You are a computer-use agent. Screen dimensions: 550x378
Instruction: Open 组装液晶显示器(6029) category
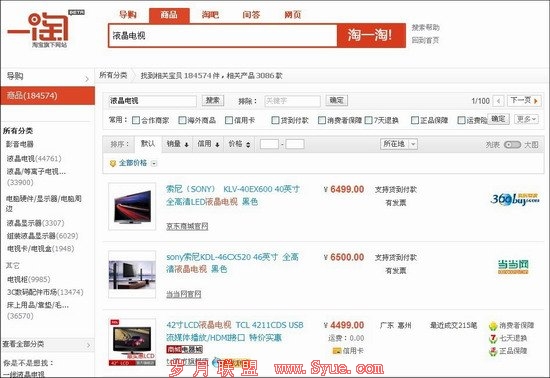click(42, 236)
